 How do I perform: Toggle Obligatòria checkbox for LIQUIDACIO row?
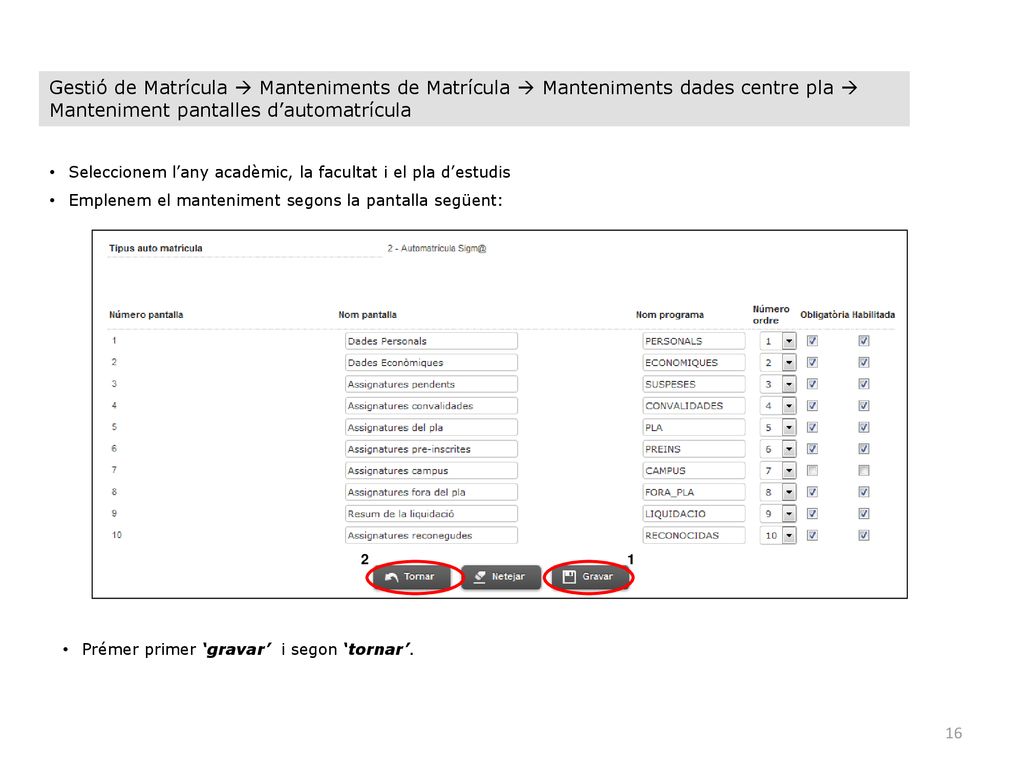[x=812, y=513]
